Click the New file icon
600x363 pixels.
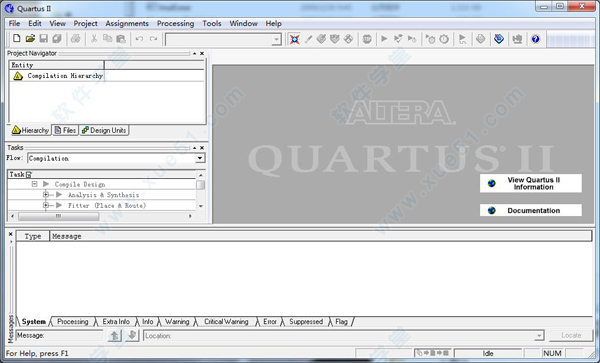pyautogui.click(x=16, y=38)
